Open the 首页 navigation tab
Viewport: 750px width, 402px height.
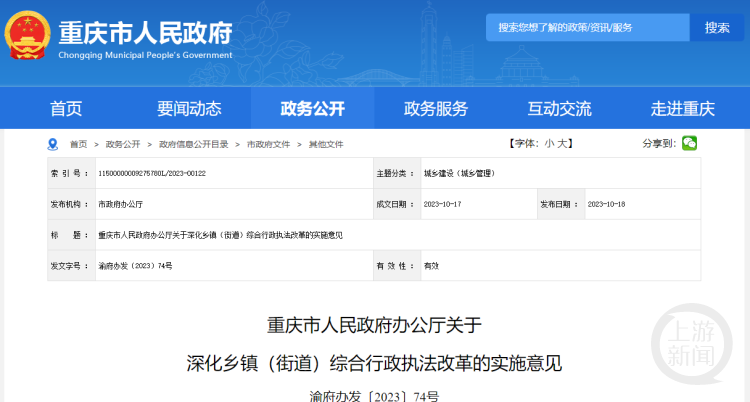tap(66, 109)
